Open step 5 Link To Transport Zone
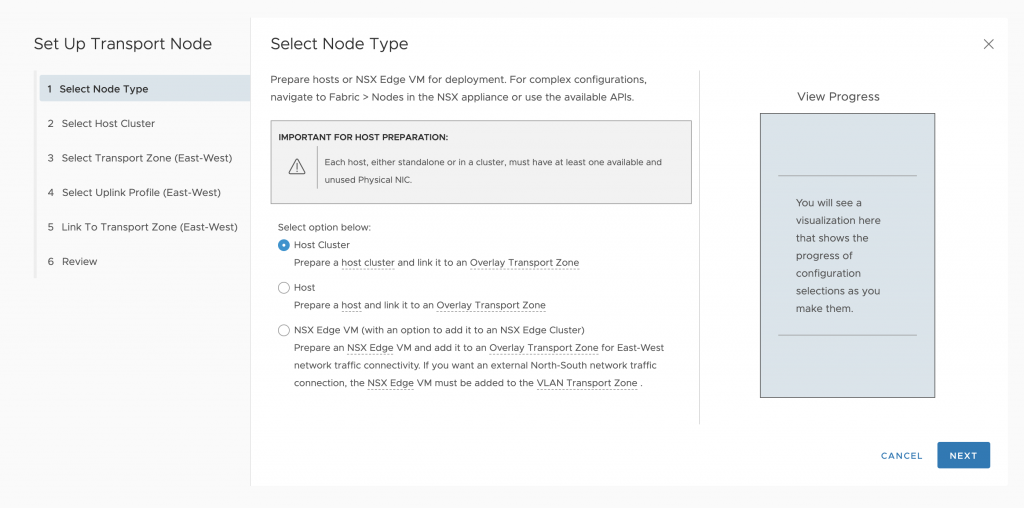This screenshot has width=1024, height=508. click(x=144, y=227)
